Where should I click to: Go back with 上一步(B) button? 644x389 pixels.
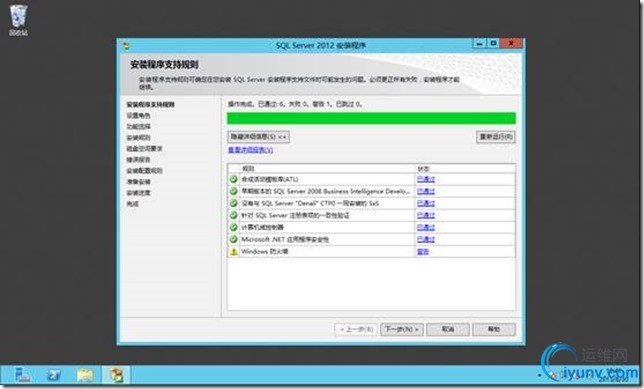click(x=356, y=329)
